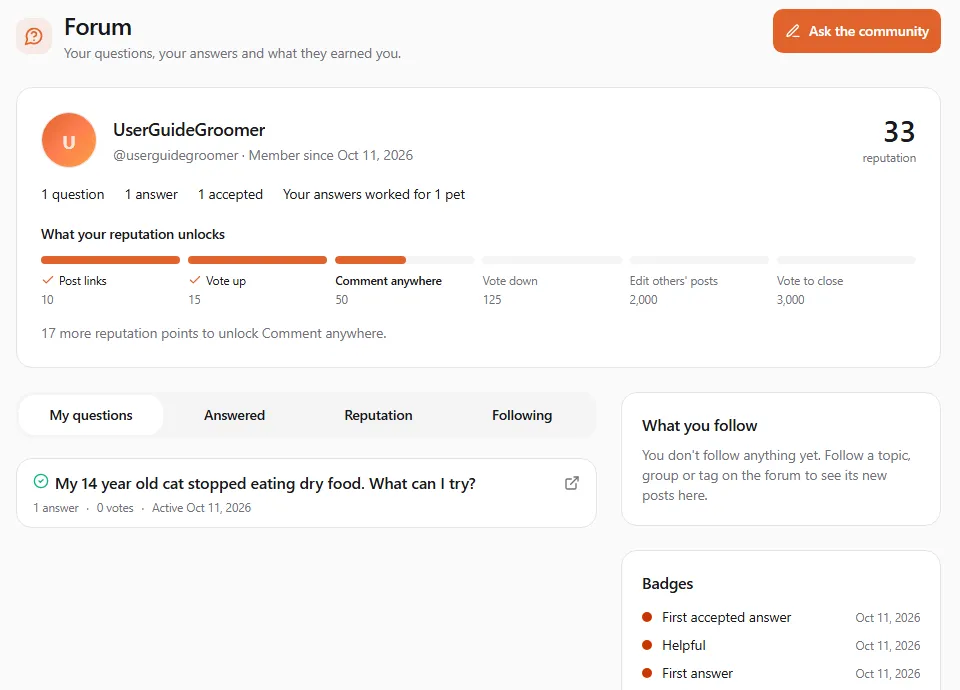Click the 'First accepted answer' badge label
This screenshot has width=960, height=690.
click(x=727, y=617)
